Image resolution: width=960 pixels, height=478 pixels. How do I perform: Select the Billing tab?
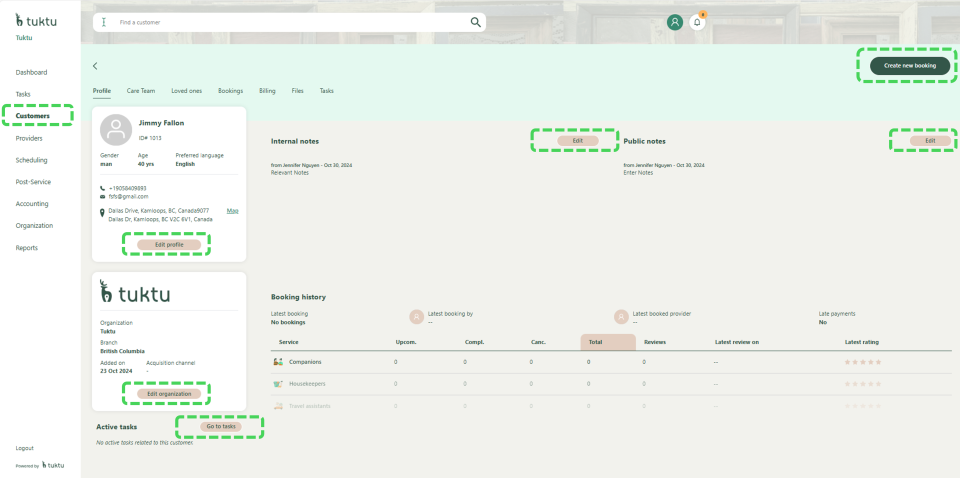267,91
